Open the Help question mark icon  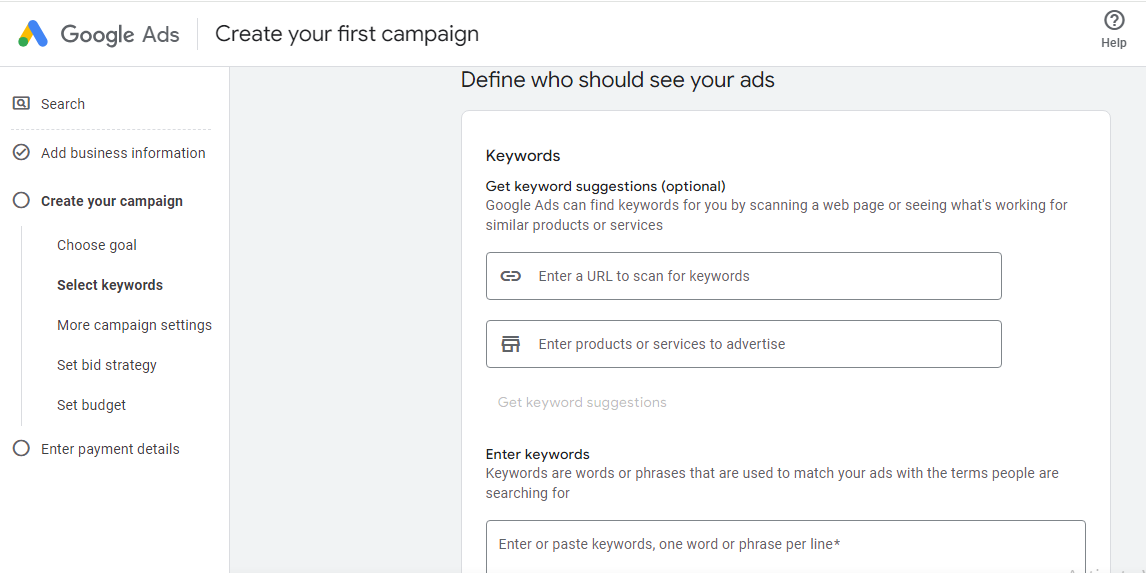tap(1114, 21)
